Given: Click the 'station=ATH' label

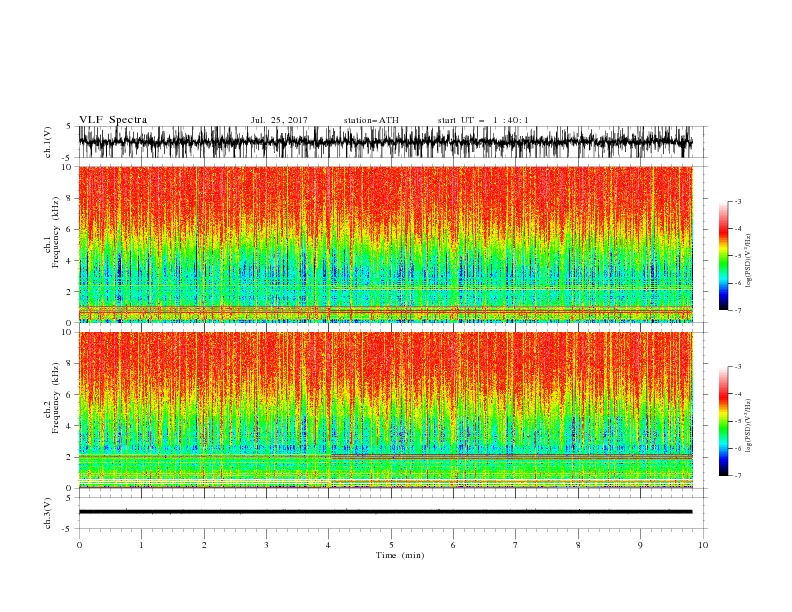Looking at the screenshot, I should click(371, 120).
